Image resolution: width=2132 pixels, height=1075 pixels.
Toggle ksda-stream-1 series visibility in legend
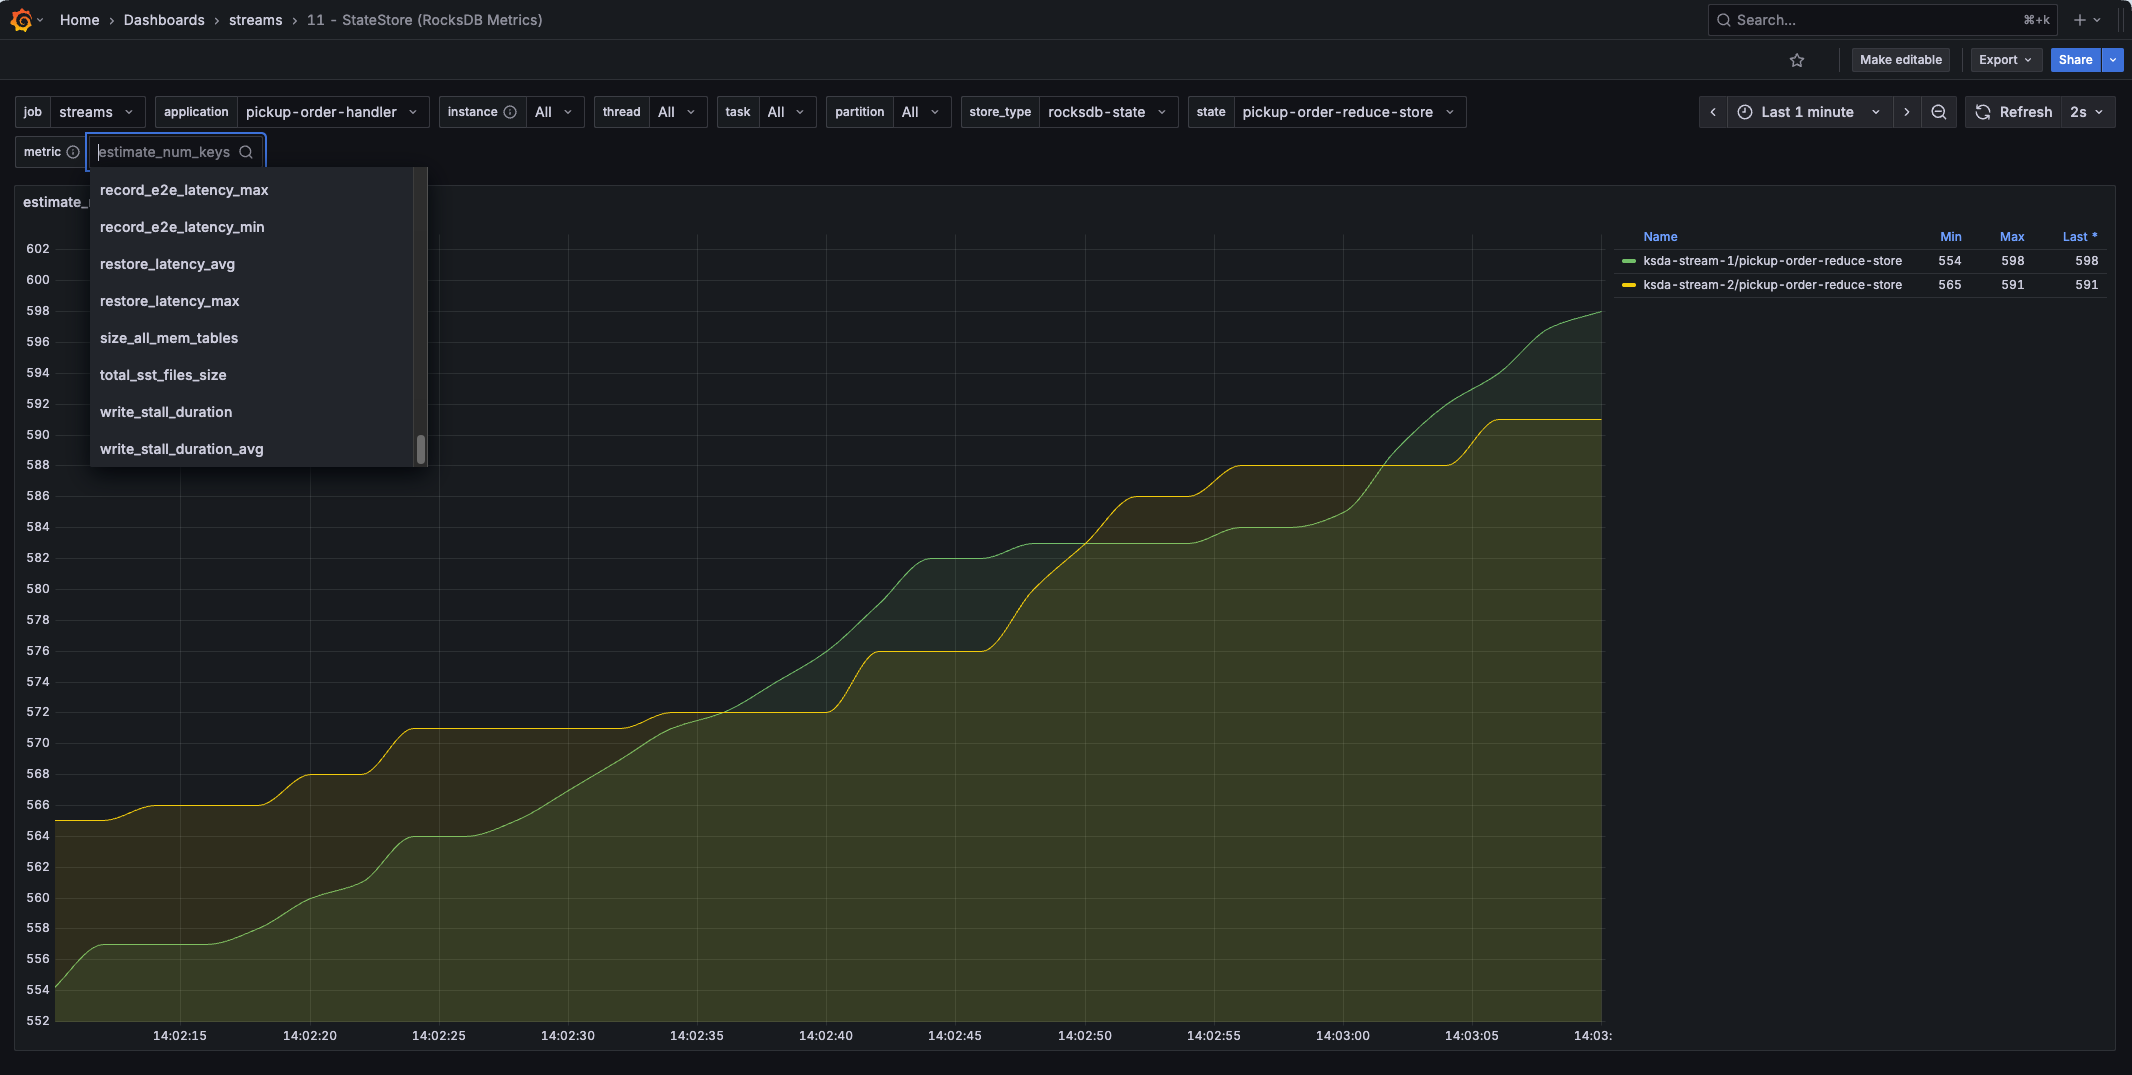click(x=1772, y=261)
